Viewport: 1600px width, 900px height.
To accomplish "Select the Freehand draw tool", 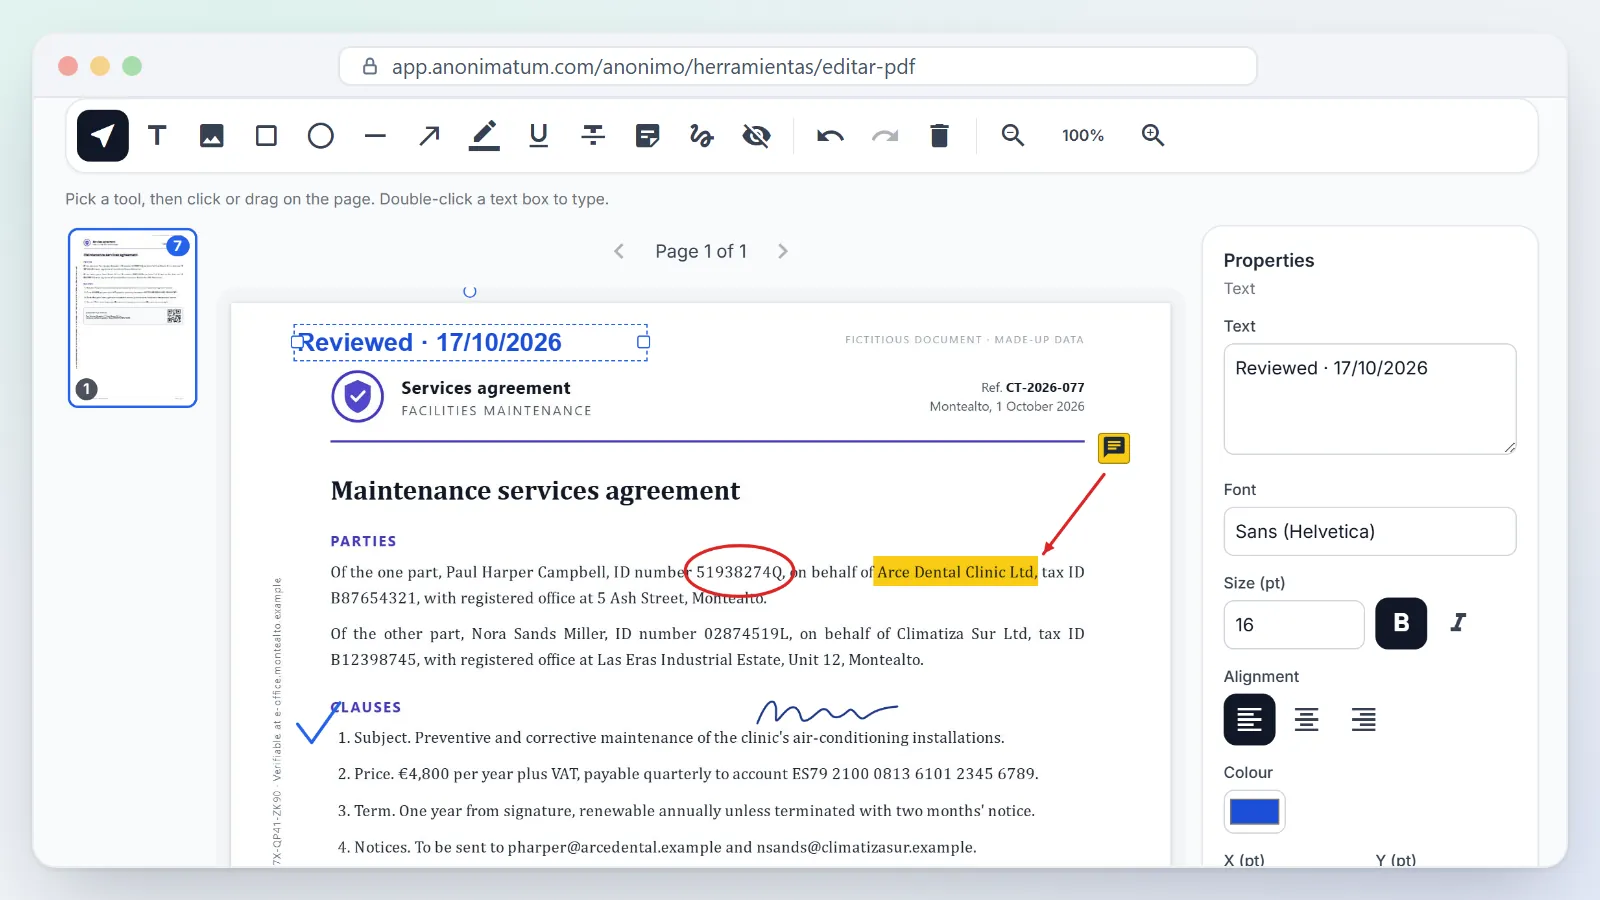I will point(702,136).
